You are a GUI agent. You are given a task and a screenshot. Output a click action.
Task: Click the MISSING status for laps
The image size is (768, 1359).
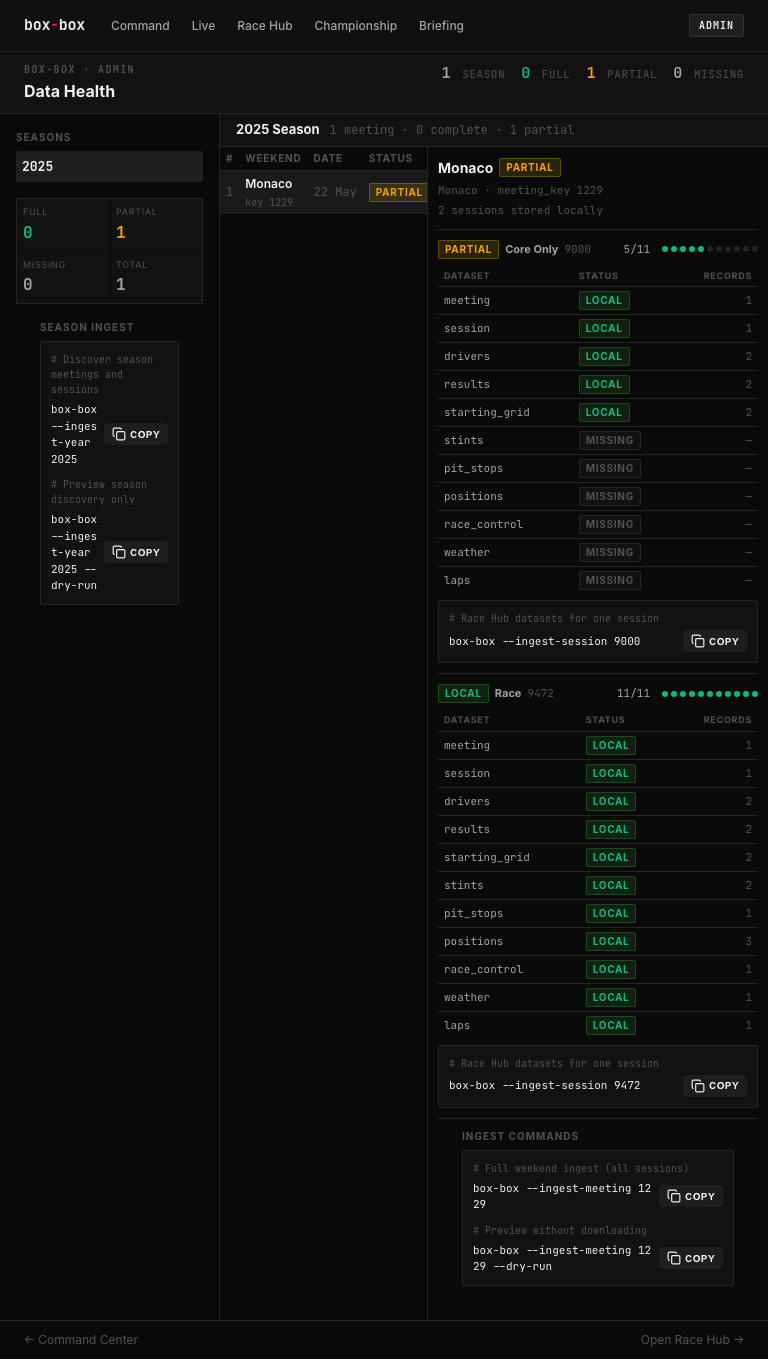(610, 580)
